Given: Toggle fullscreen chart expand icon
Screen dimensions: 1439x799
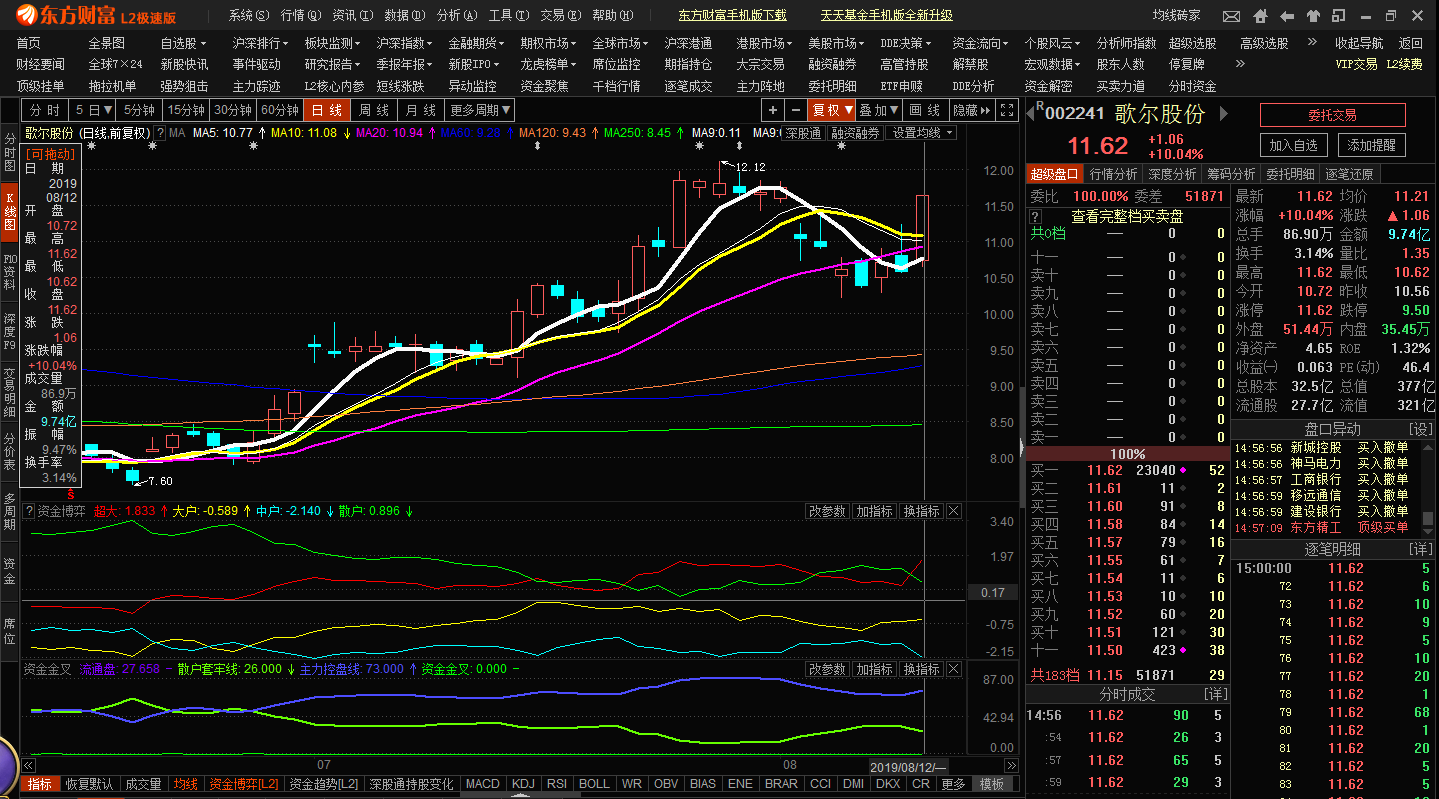Looking at the screenshot, I should [x=1007, y=110].
